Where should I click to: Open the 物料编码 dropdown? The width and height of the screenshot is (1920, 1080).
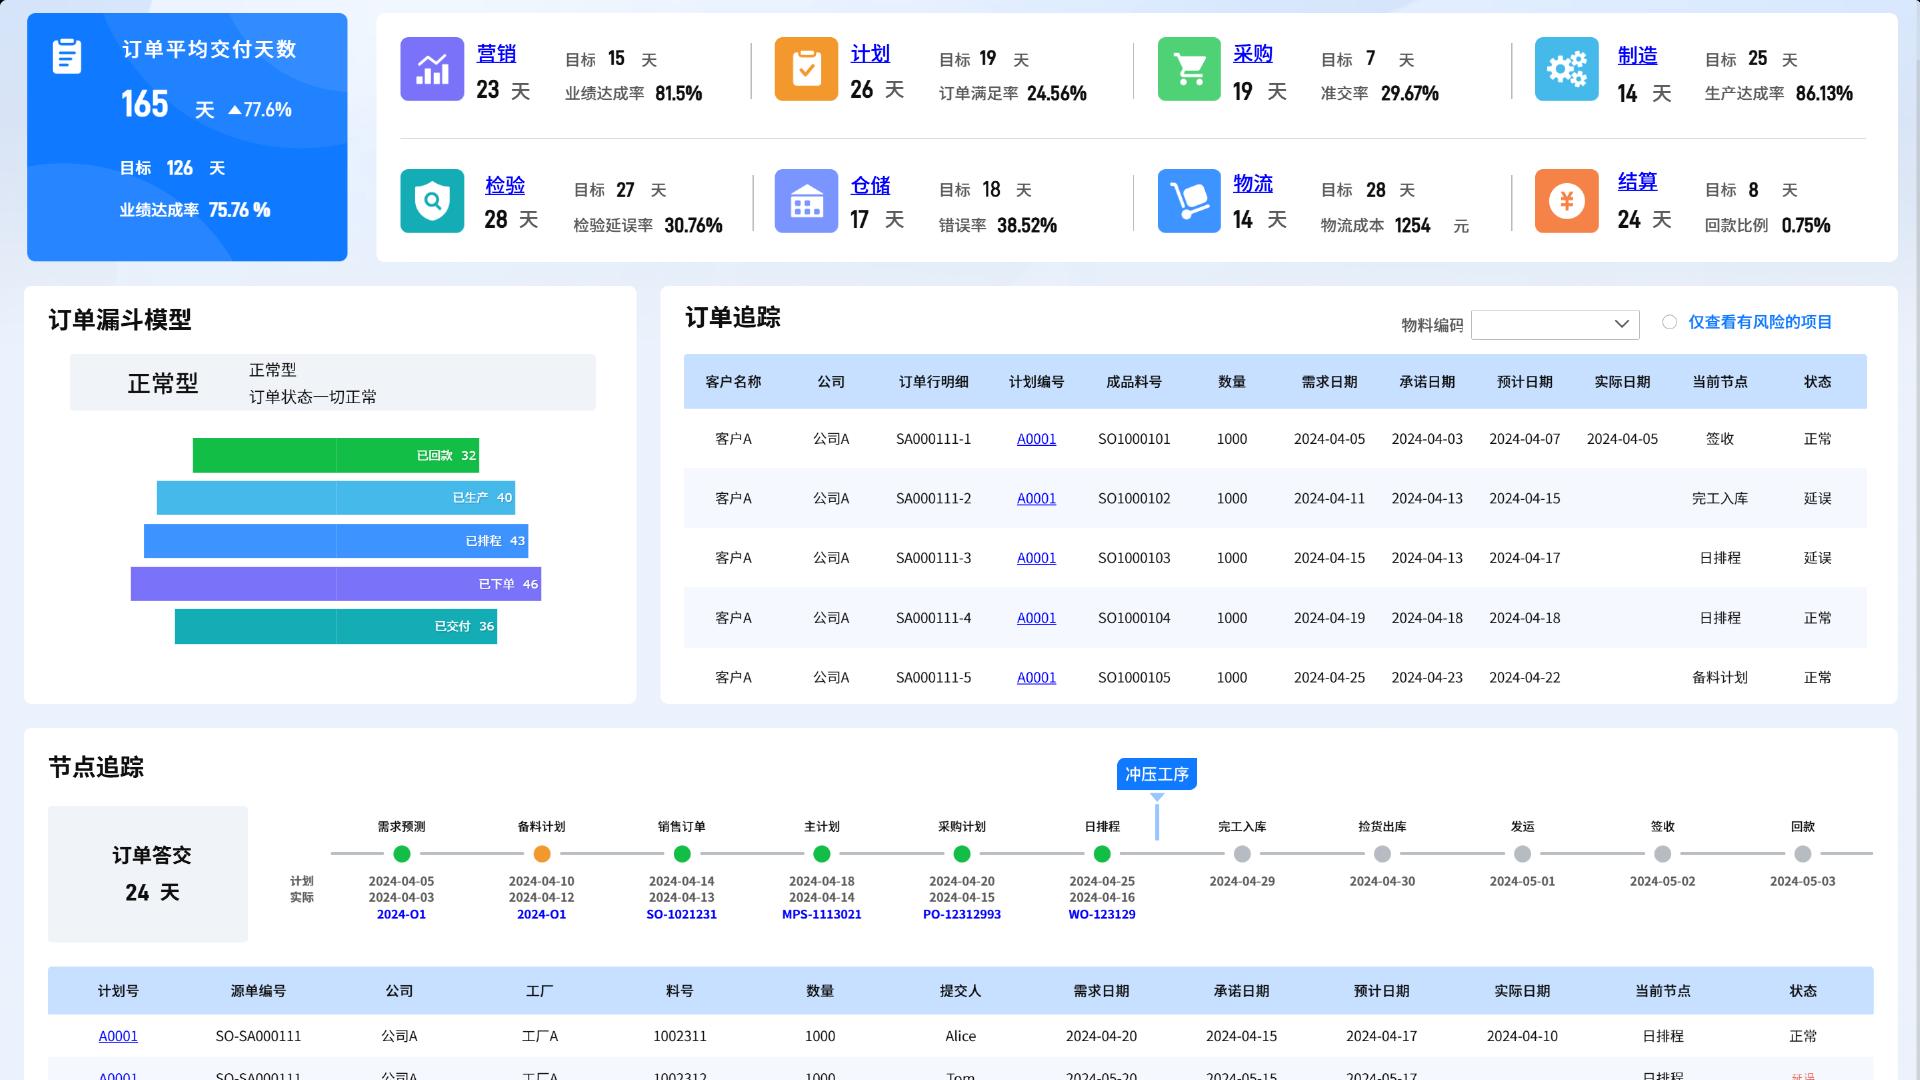(x=1554, y=324)
